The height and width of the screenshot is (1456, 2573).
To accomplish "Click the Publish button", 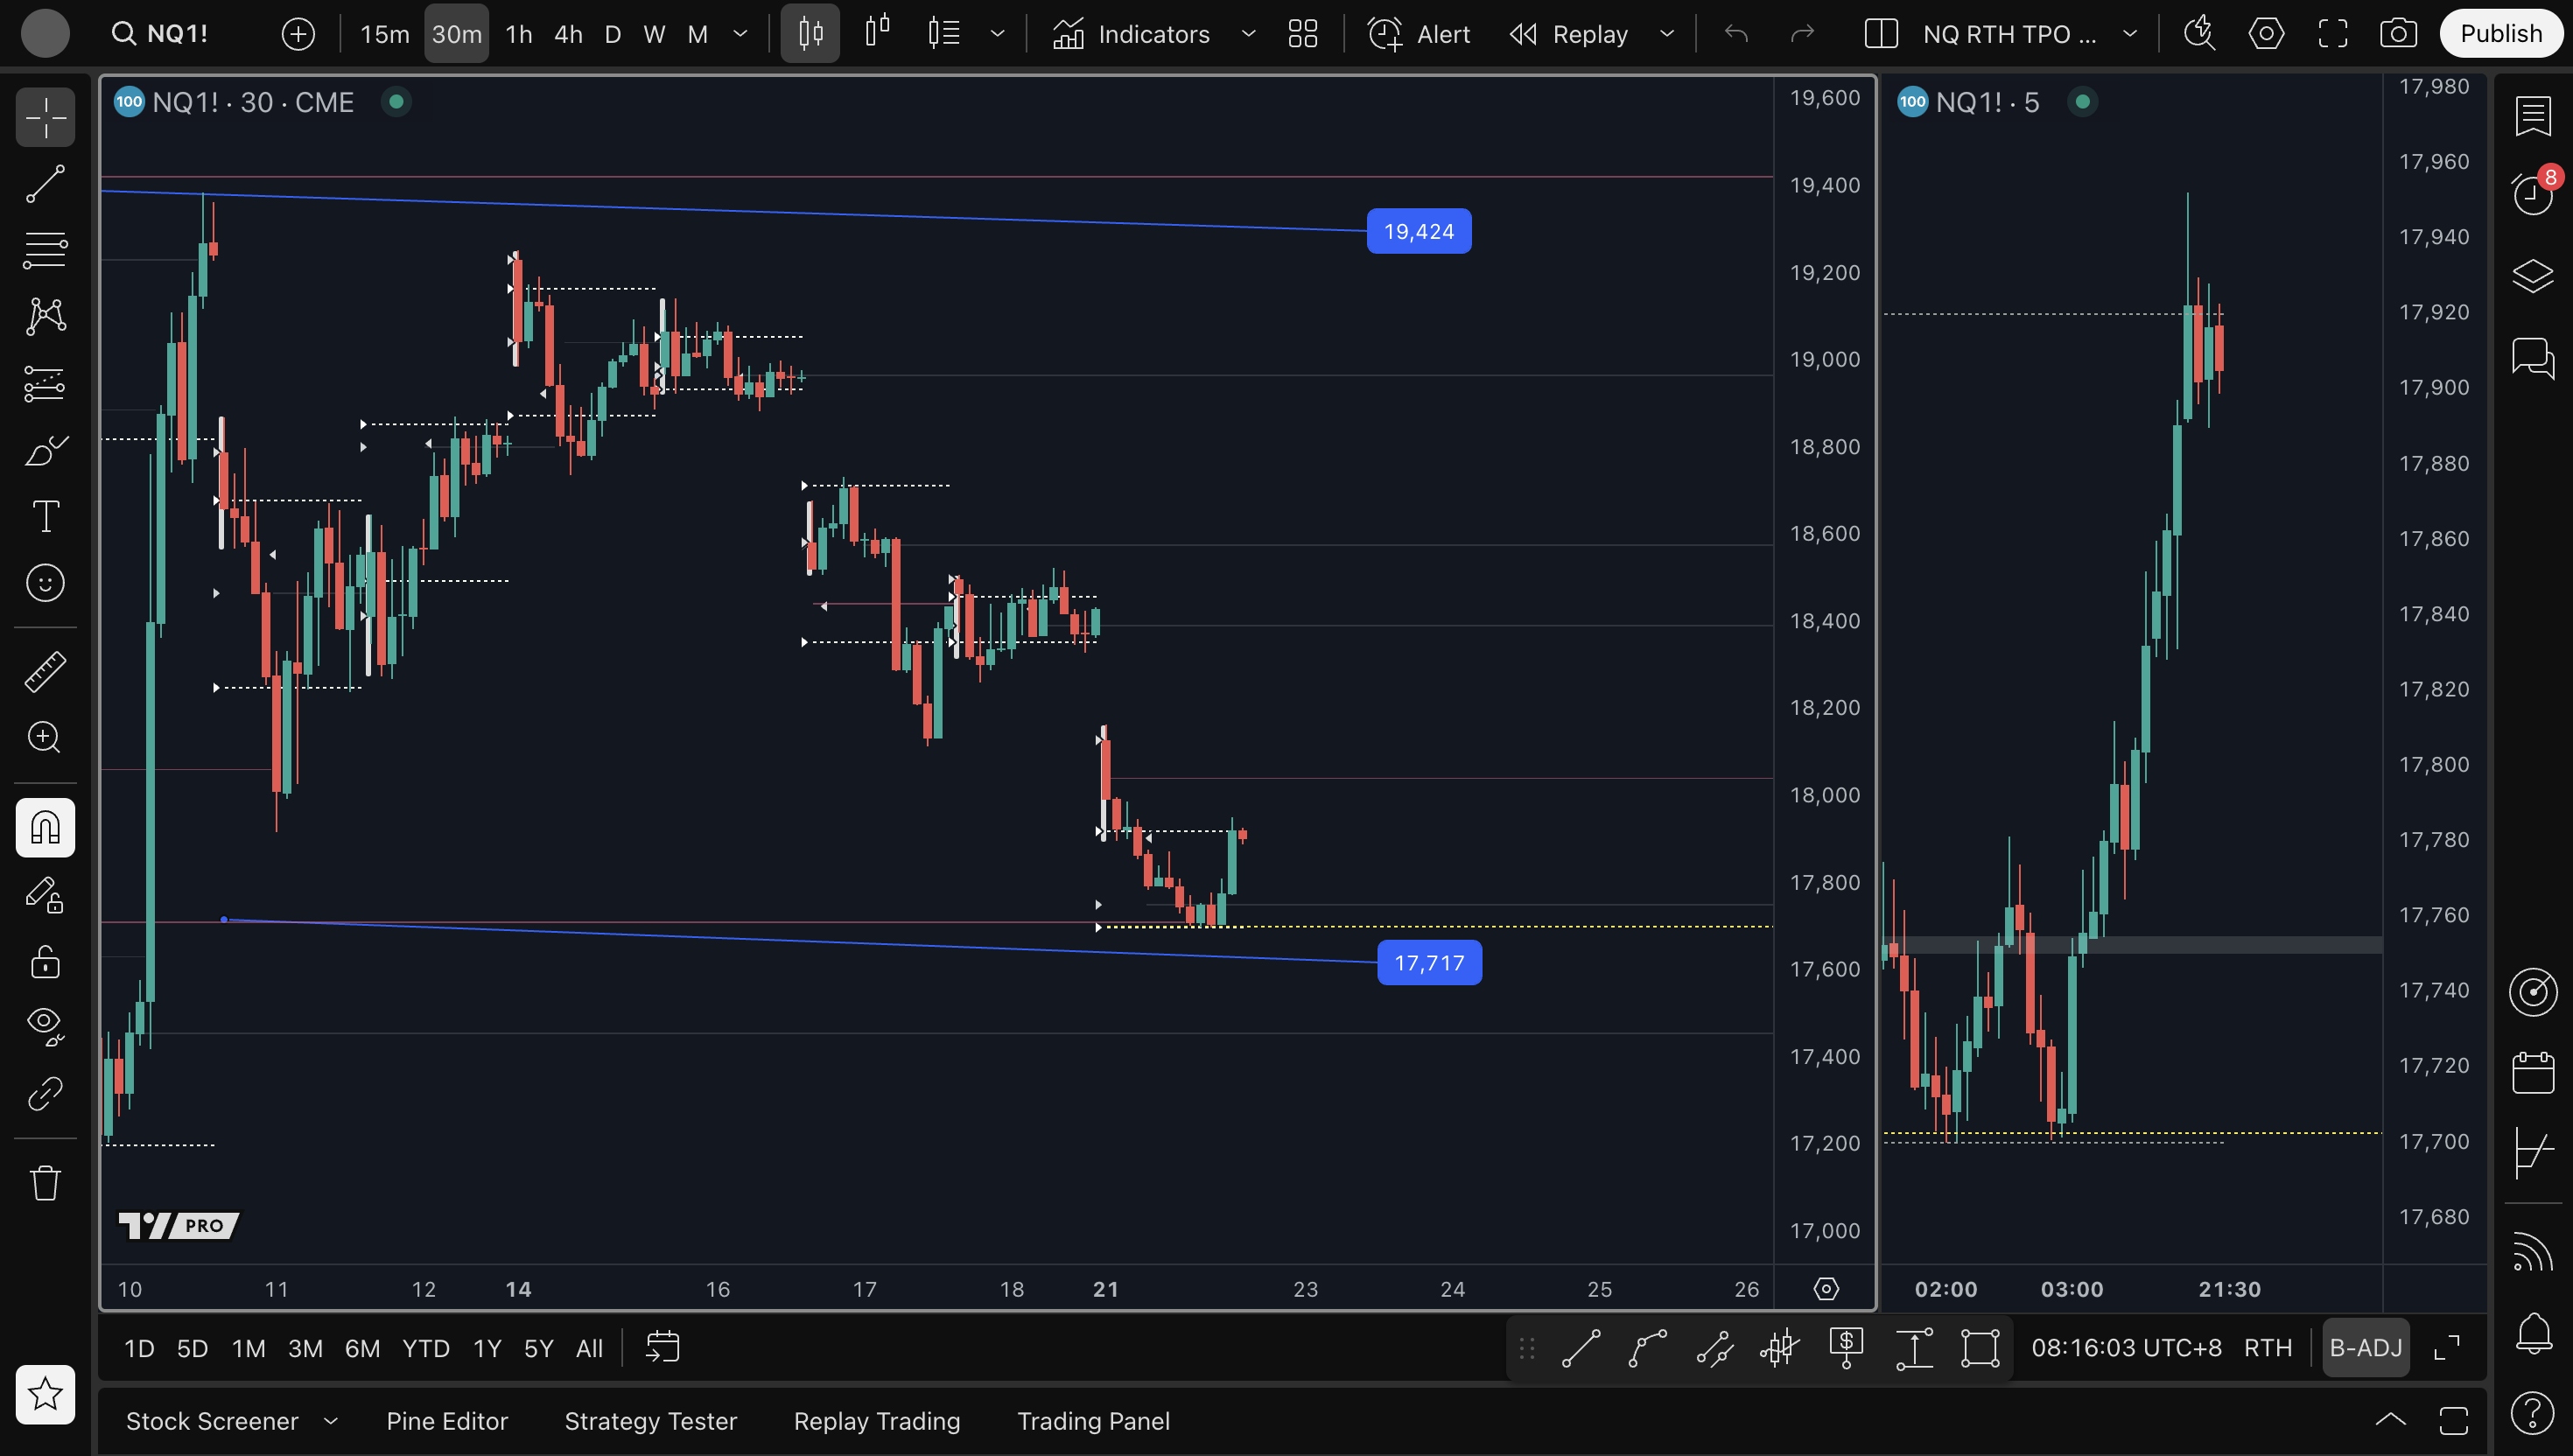I will 2500,34.
